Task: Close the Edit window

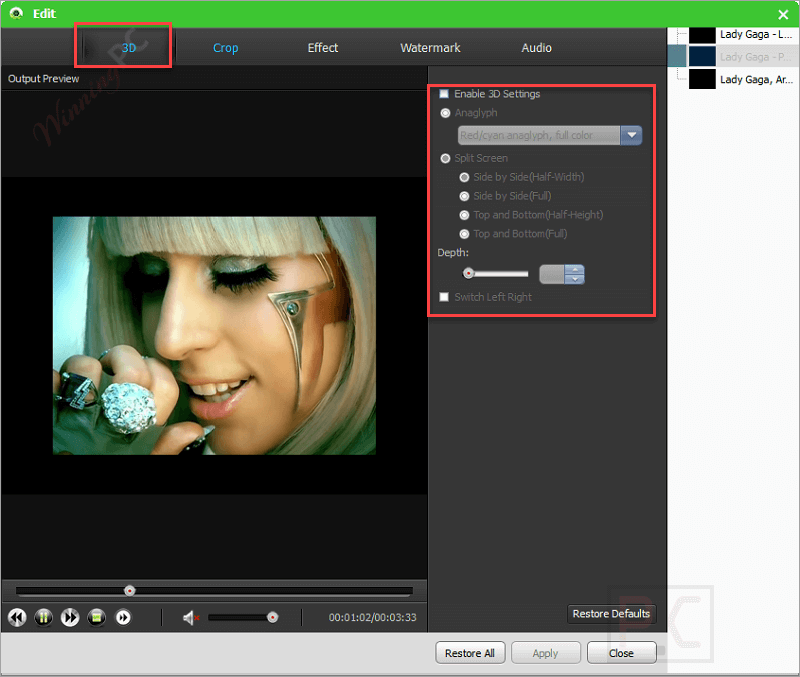Action: coord(783,15)
